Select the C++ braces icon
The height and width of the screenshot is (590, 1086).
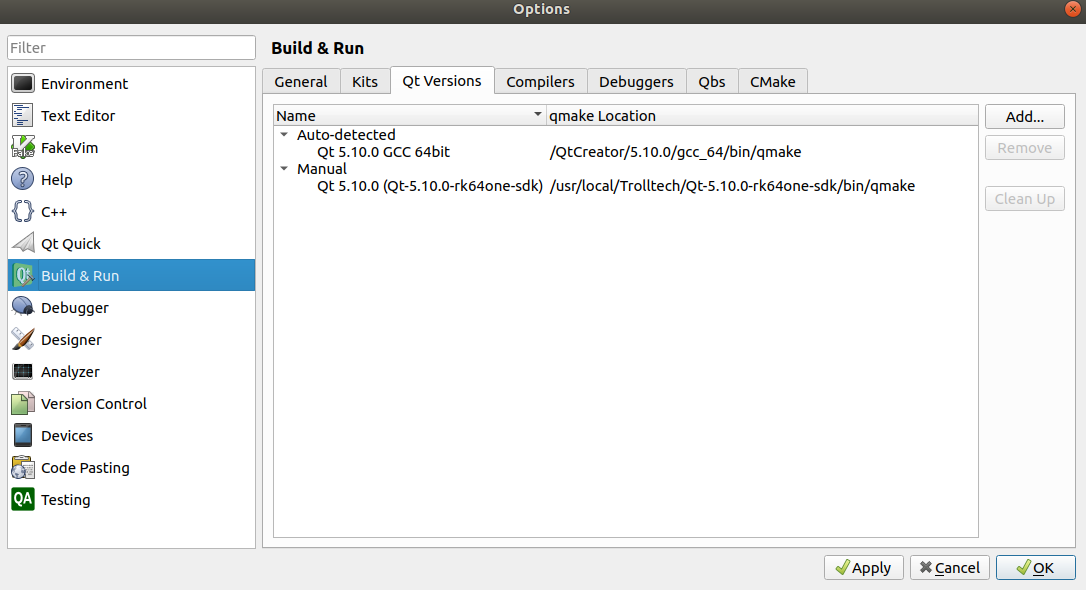tap(23, 211)
